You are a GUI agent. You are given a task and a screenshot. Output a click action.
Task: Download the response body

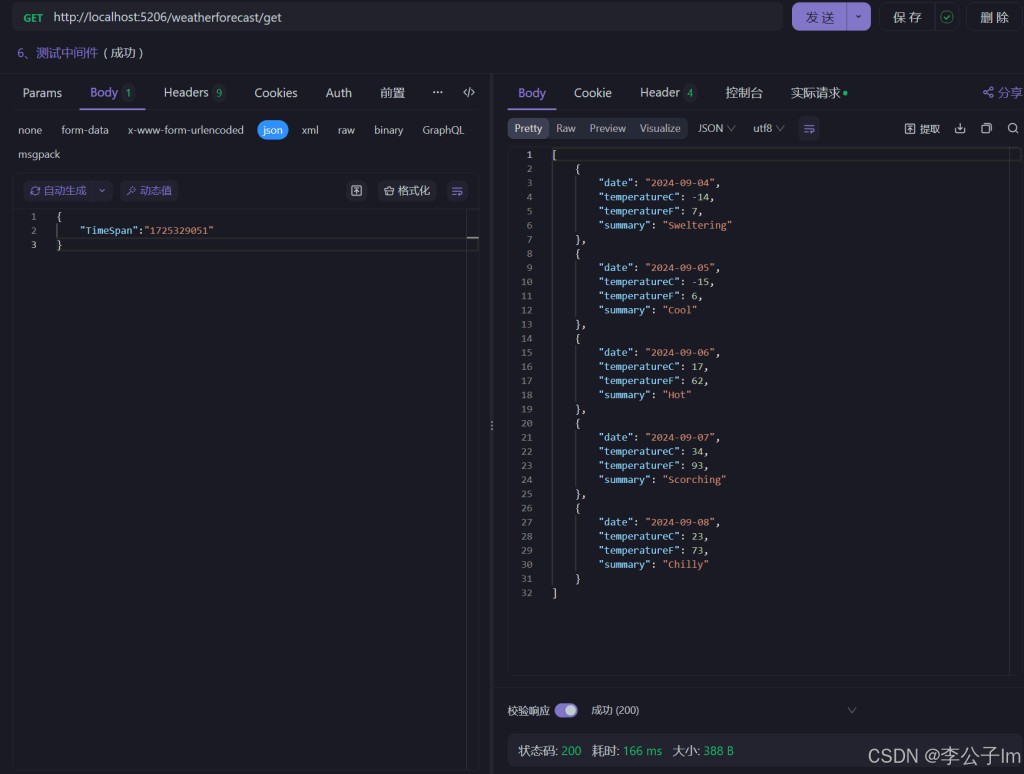(958, 128)
